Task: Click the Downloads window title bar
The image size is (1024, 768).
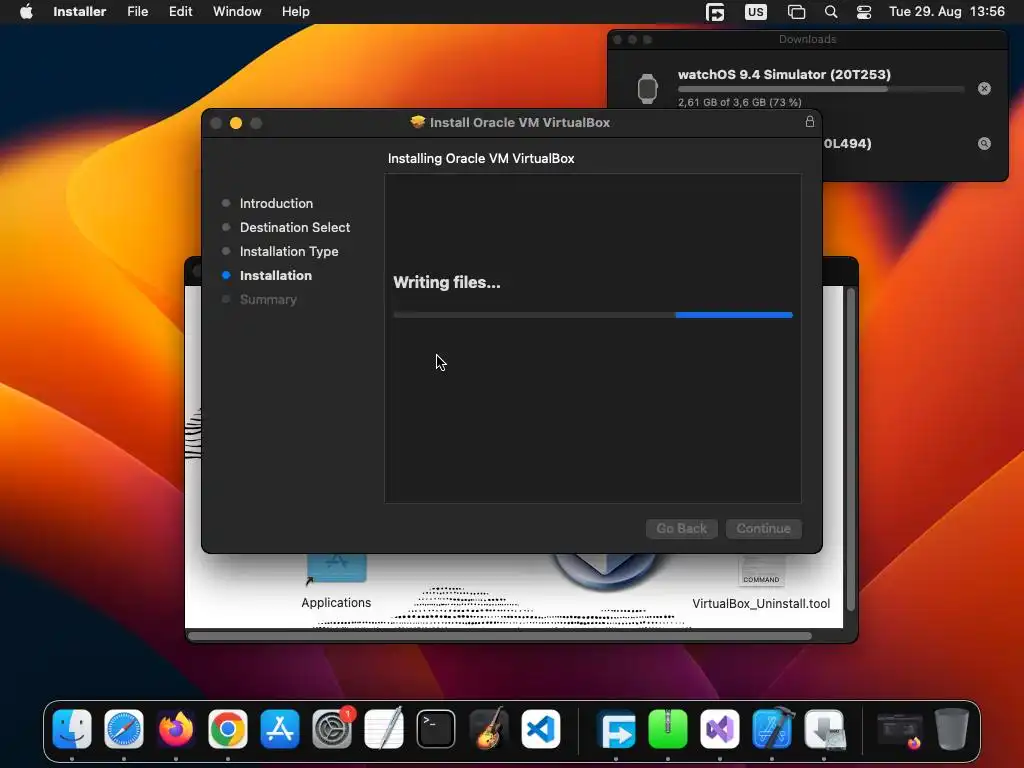Action: pyautogui.click(x=808, y=39)
